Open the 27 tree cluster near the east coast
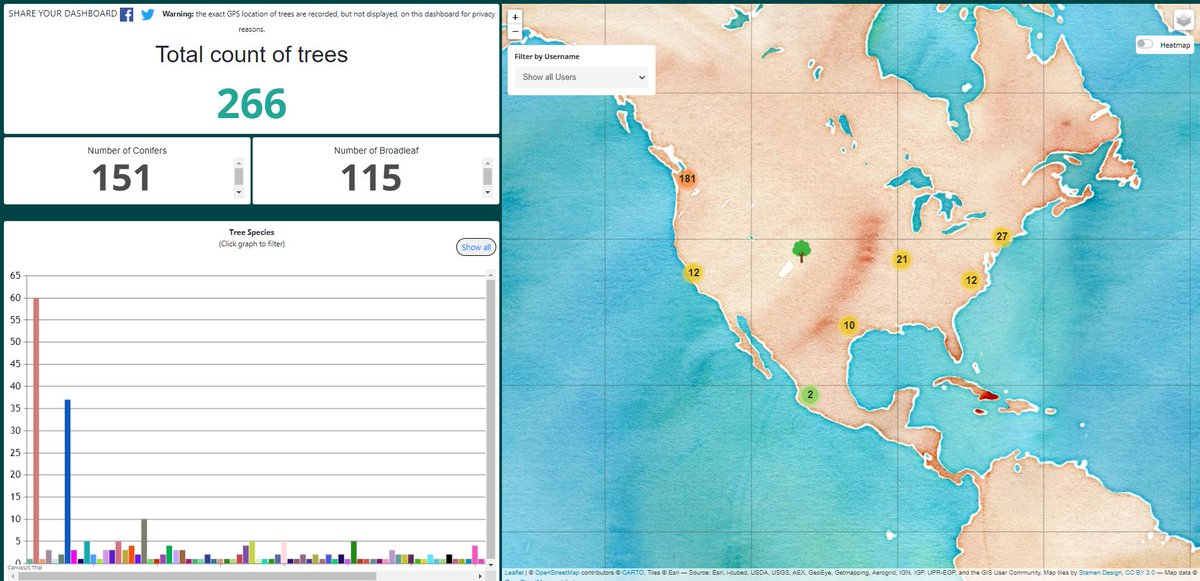This screenshot has height=581, width=1200. coord(1001,236)
